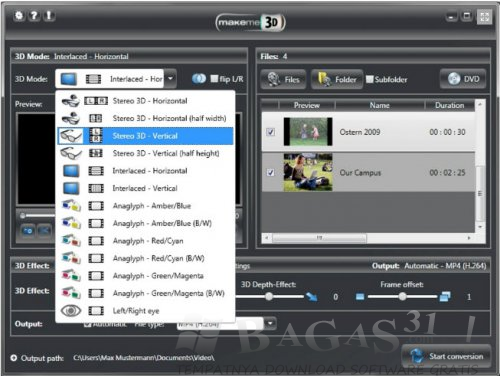Click the 3D glasses toggle beside flip L/R
500x376 pixels.
pos(199,79)
